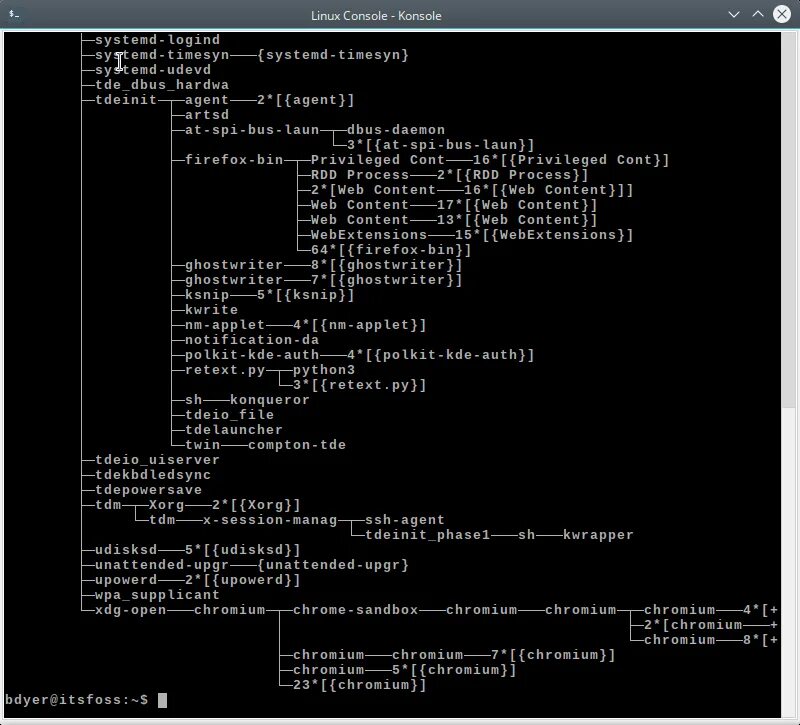Click the 'firefox-bin' process name

coord(234,160)
